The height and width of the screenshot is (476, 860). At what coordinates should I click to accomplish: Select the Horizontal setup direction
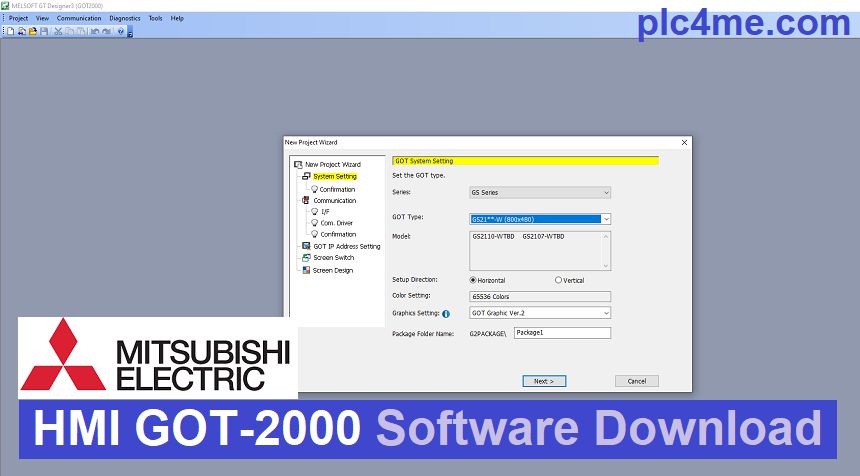473,280
